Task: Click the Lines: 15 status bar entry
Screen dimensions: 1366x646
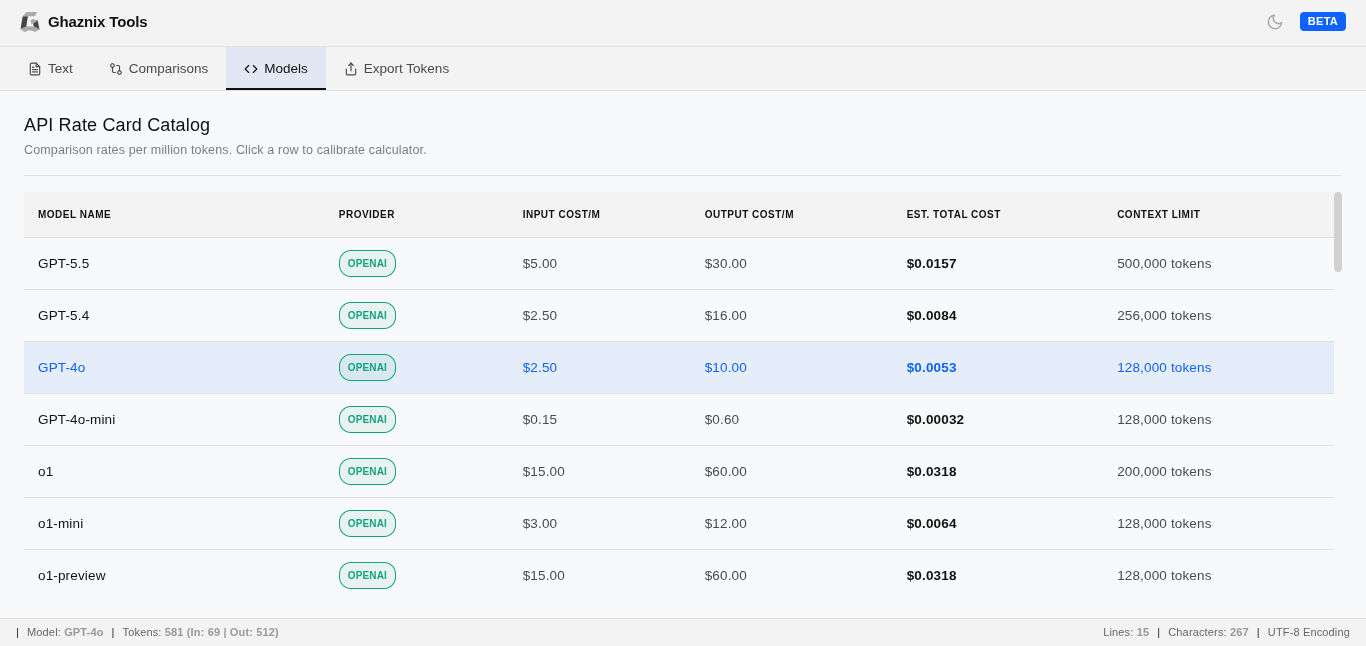Action: coord(1126,632)
